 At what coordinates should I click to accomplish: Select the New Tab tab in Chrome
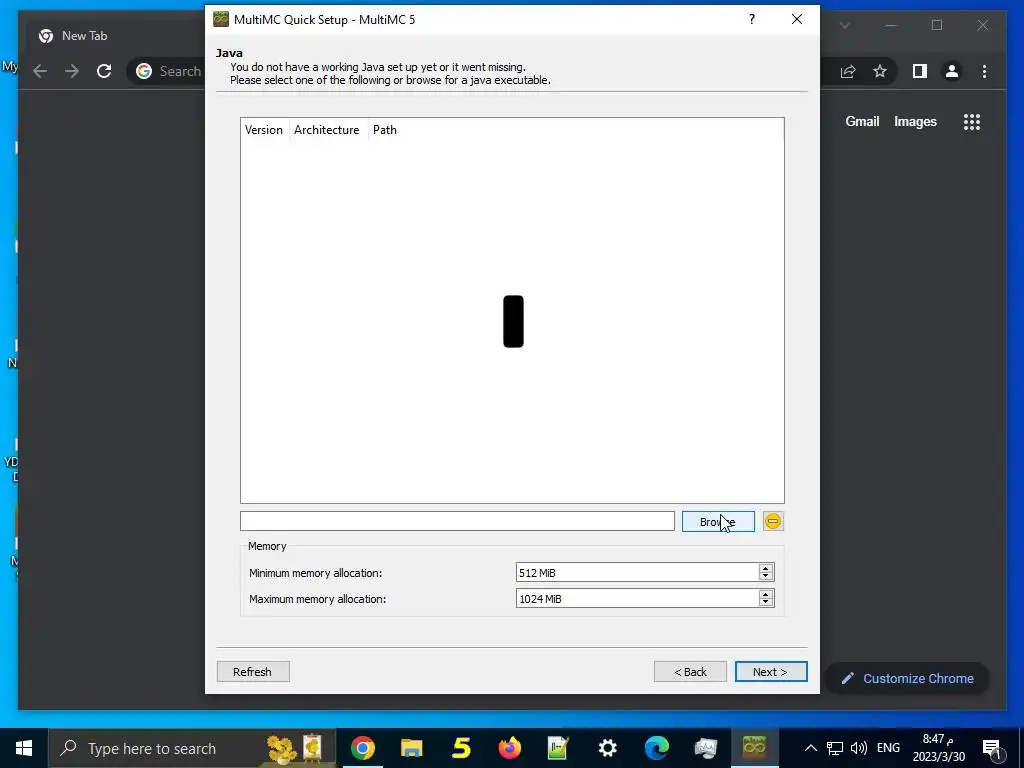coord(85,36)
